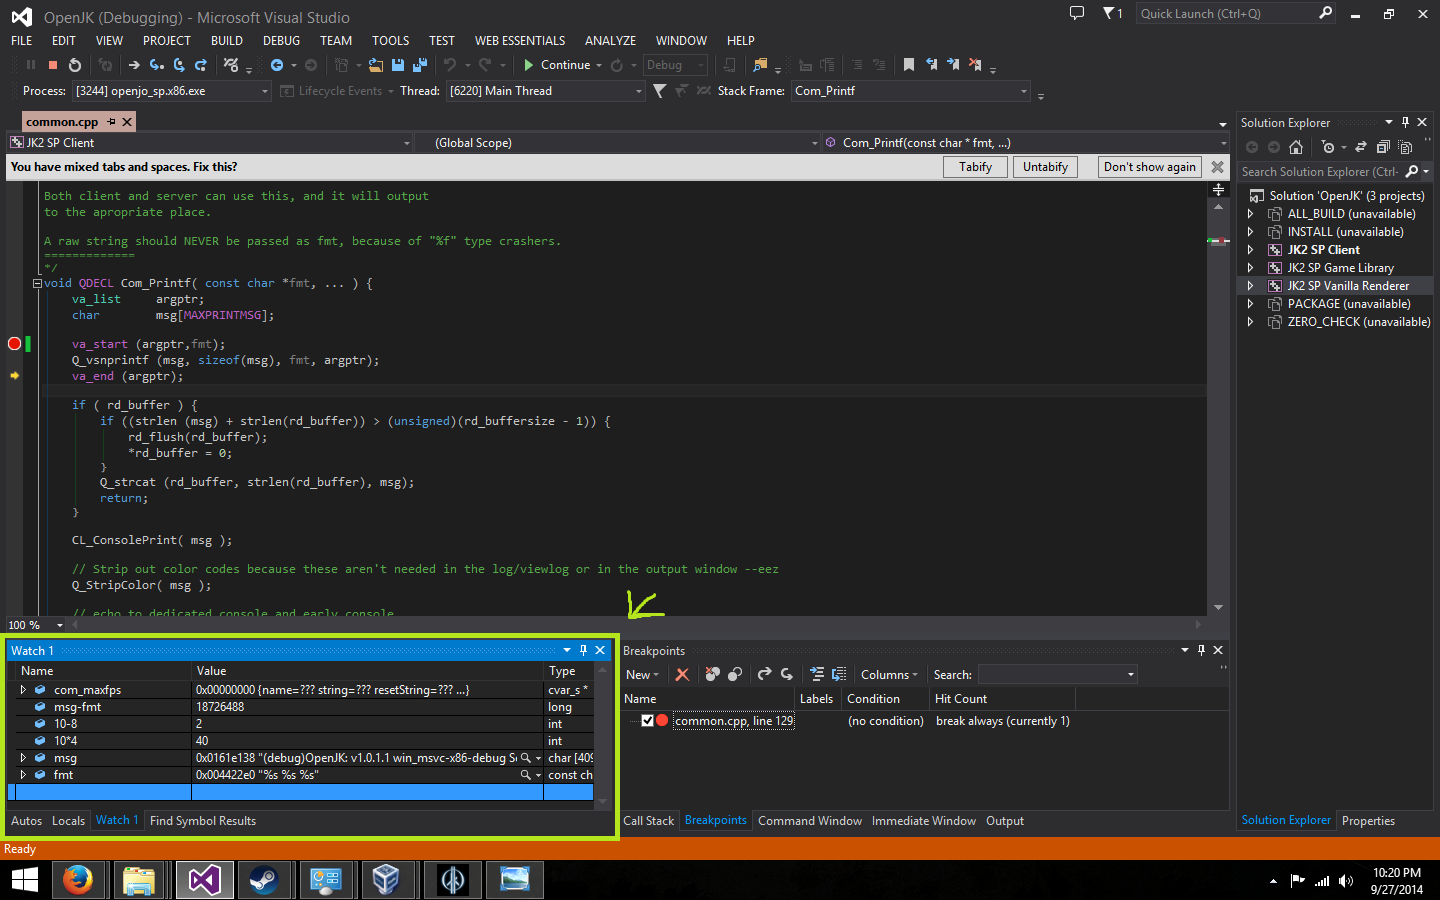This screenshot has width=1440, height=900.
Task: Switch to the Properties tab
Action: [x=1368, y=821]
